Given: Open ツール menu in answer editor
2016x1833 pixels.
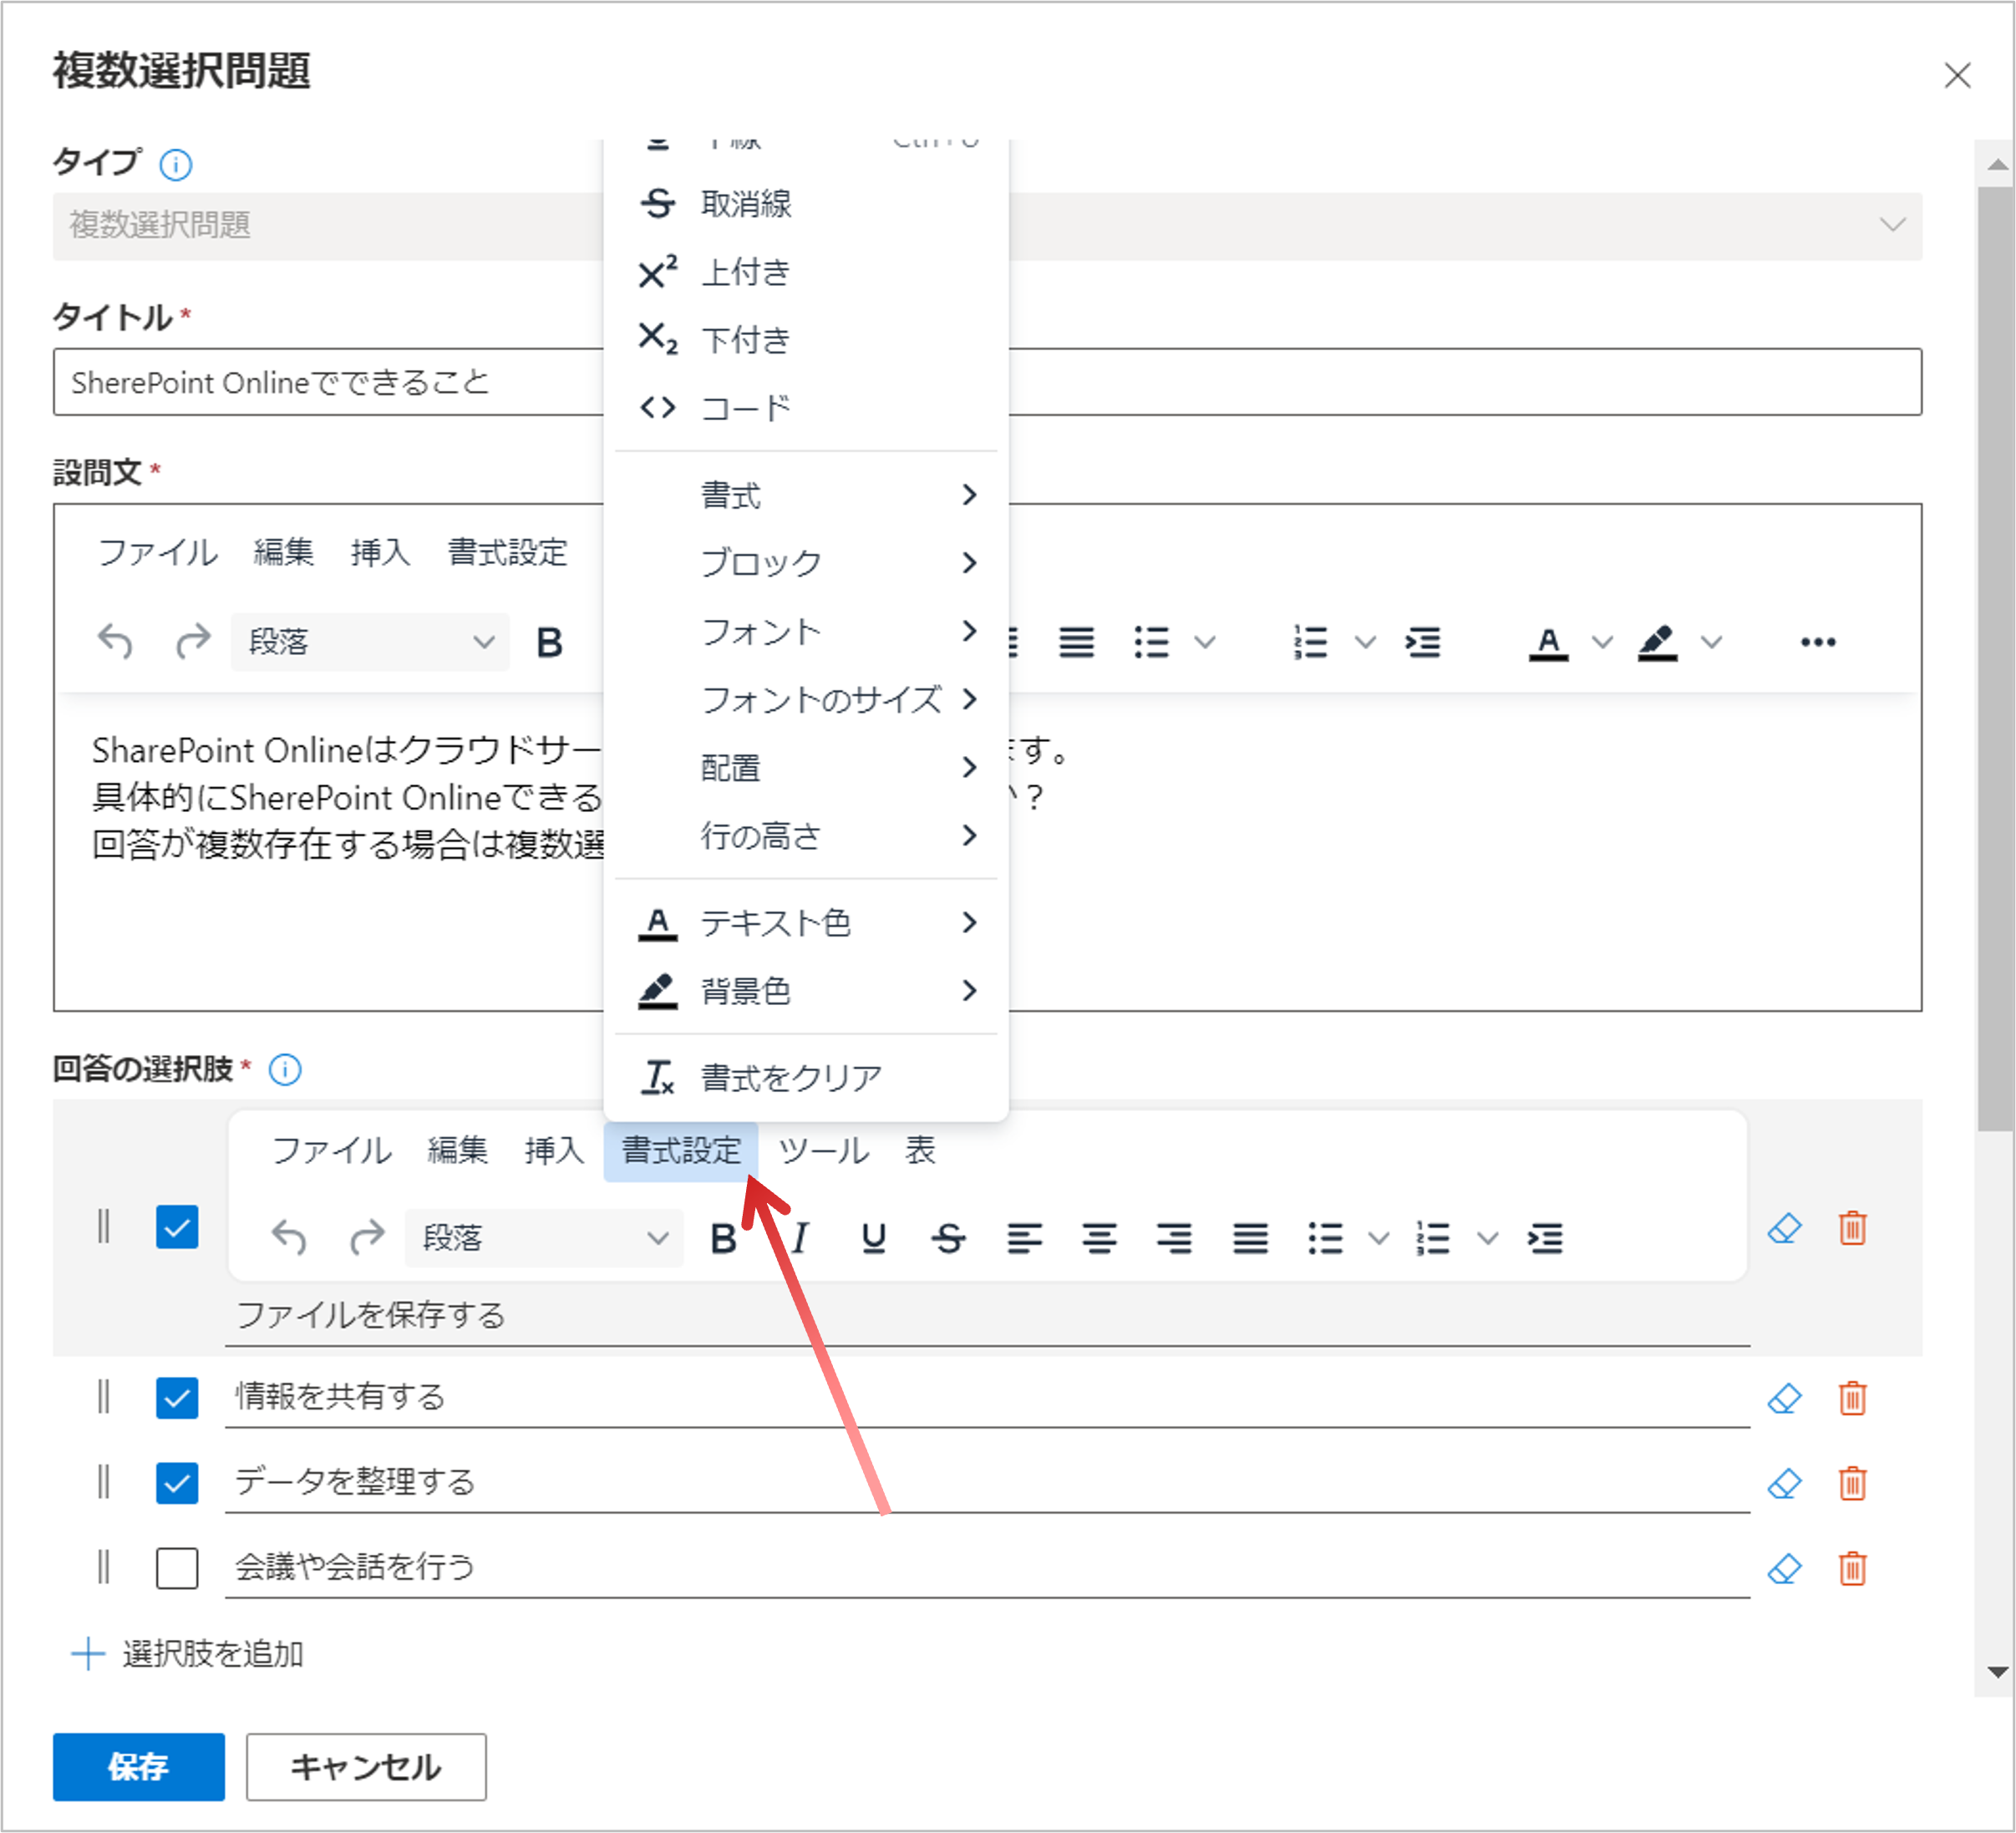Looking at the screenshot, I should pos(823,1151).
